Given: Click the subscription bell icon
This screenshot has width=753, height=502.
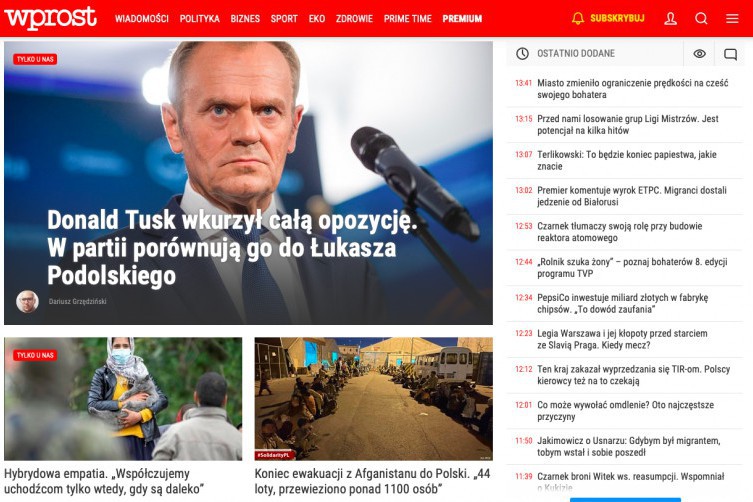Looking at the screenshot, I should pos(578,18).
